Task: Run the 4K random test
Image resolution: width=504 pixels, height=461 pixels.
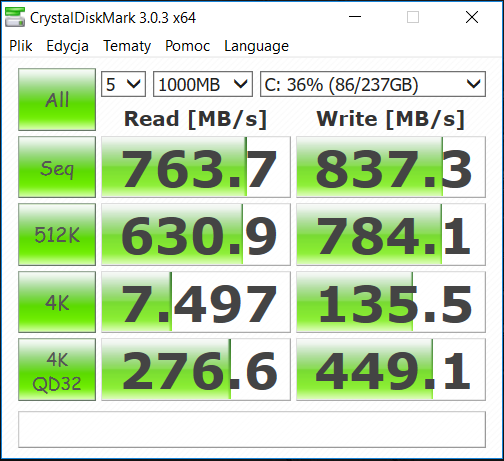Action: 57,302
